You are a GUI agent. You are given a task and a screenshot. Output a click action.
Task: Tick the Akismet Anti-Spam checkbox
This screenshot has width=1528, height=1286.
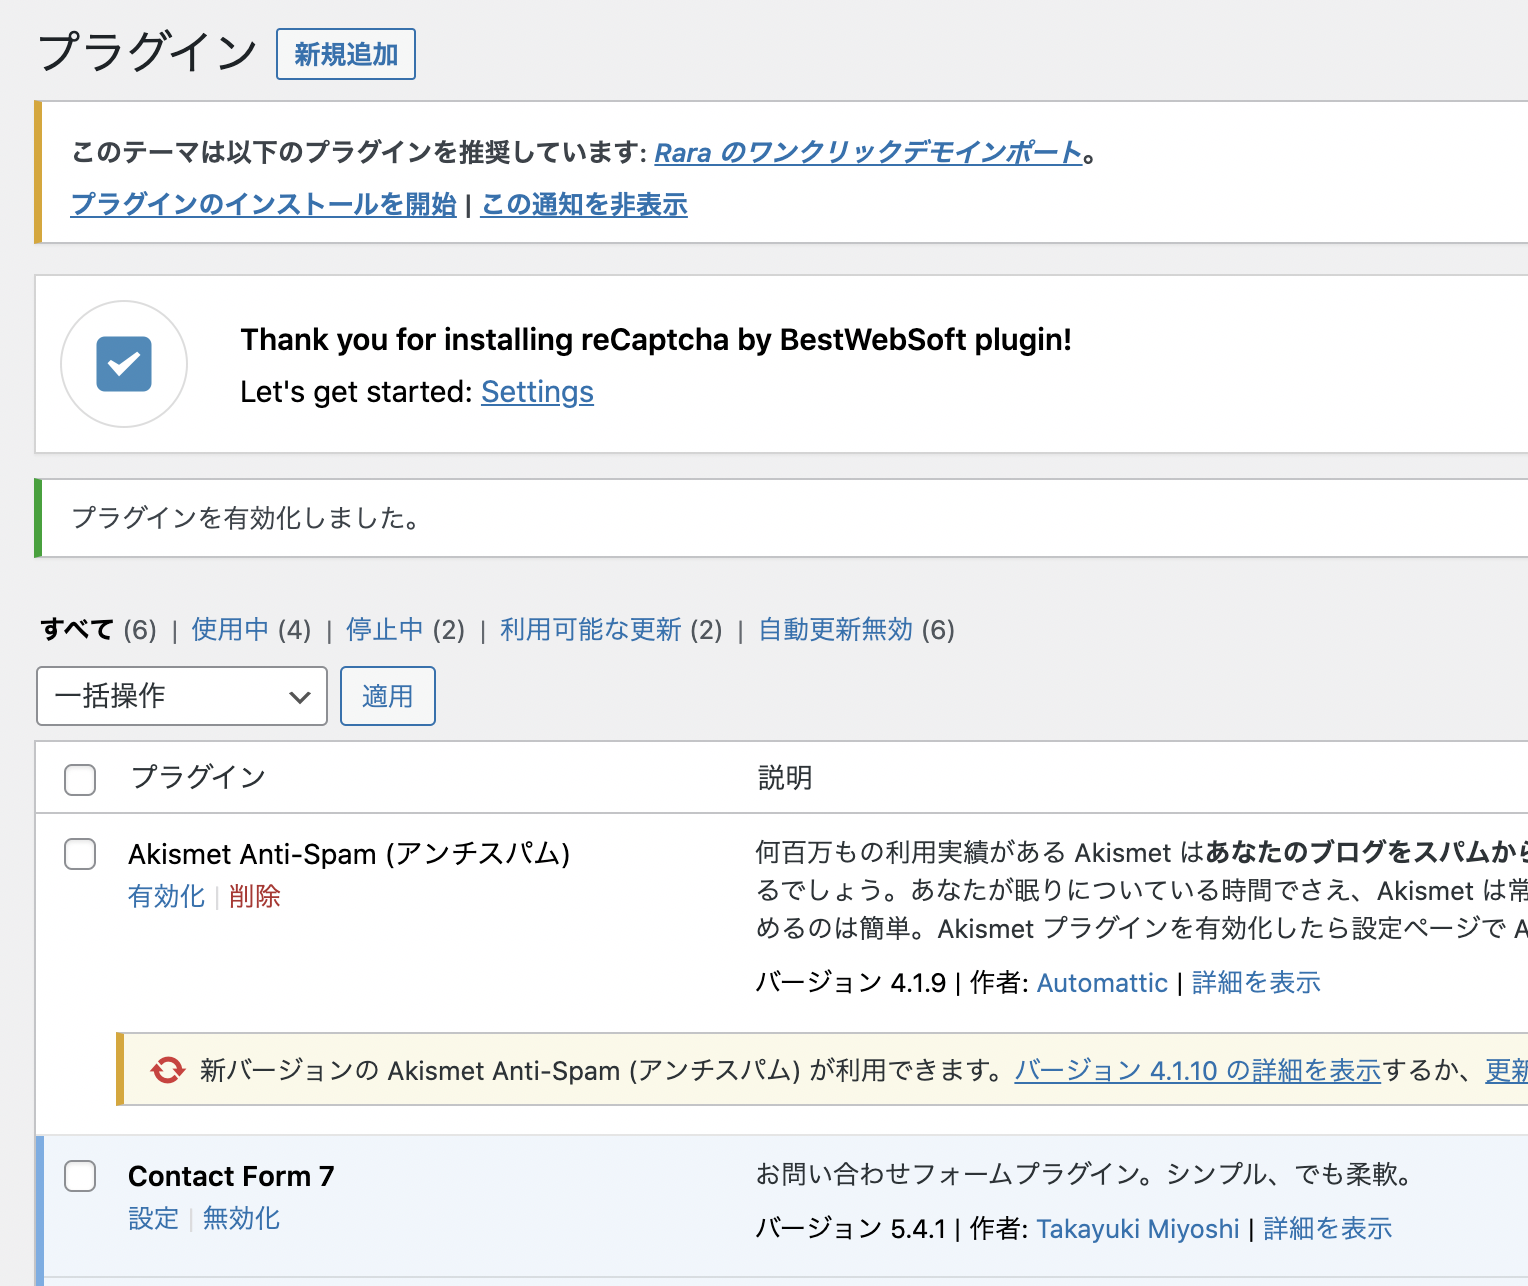point(80,854)
